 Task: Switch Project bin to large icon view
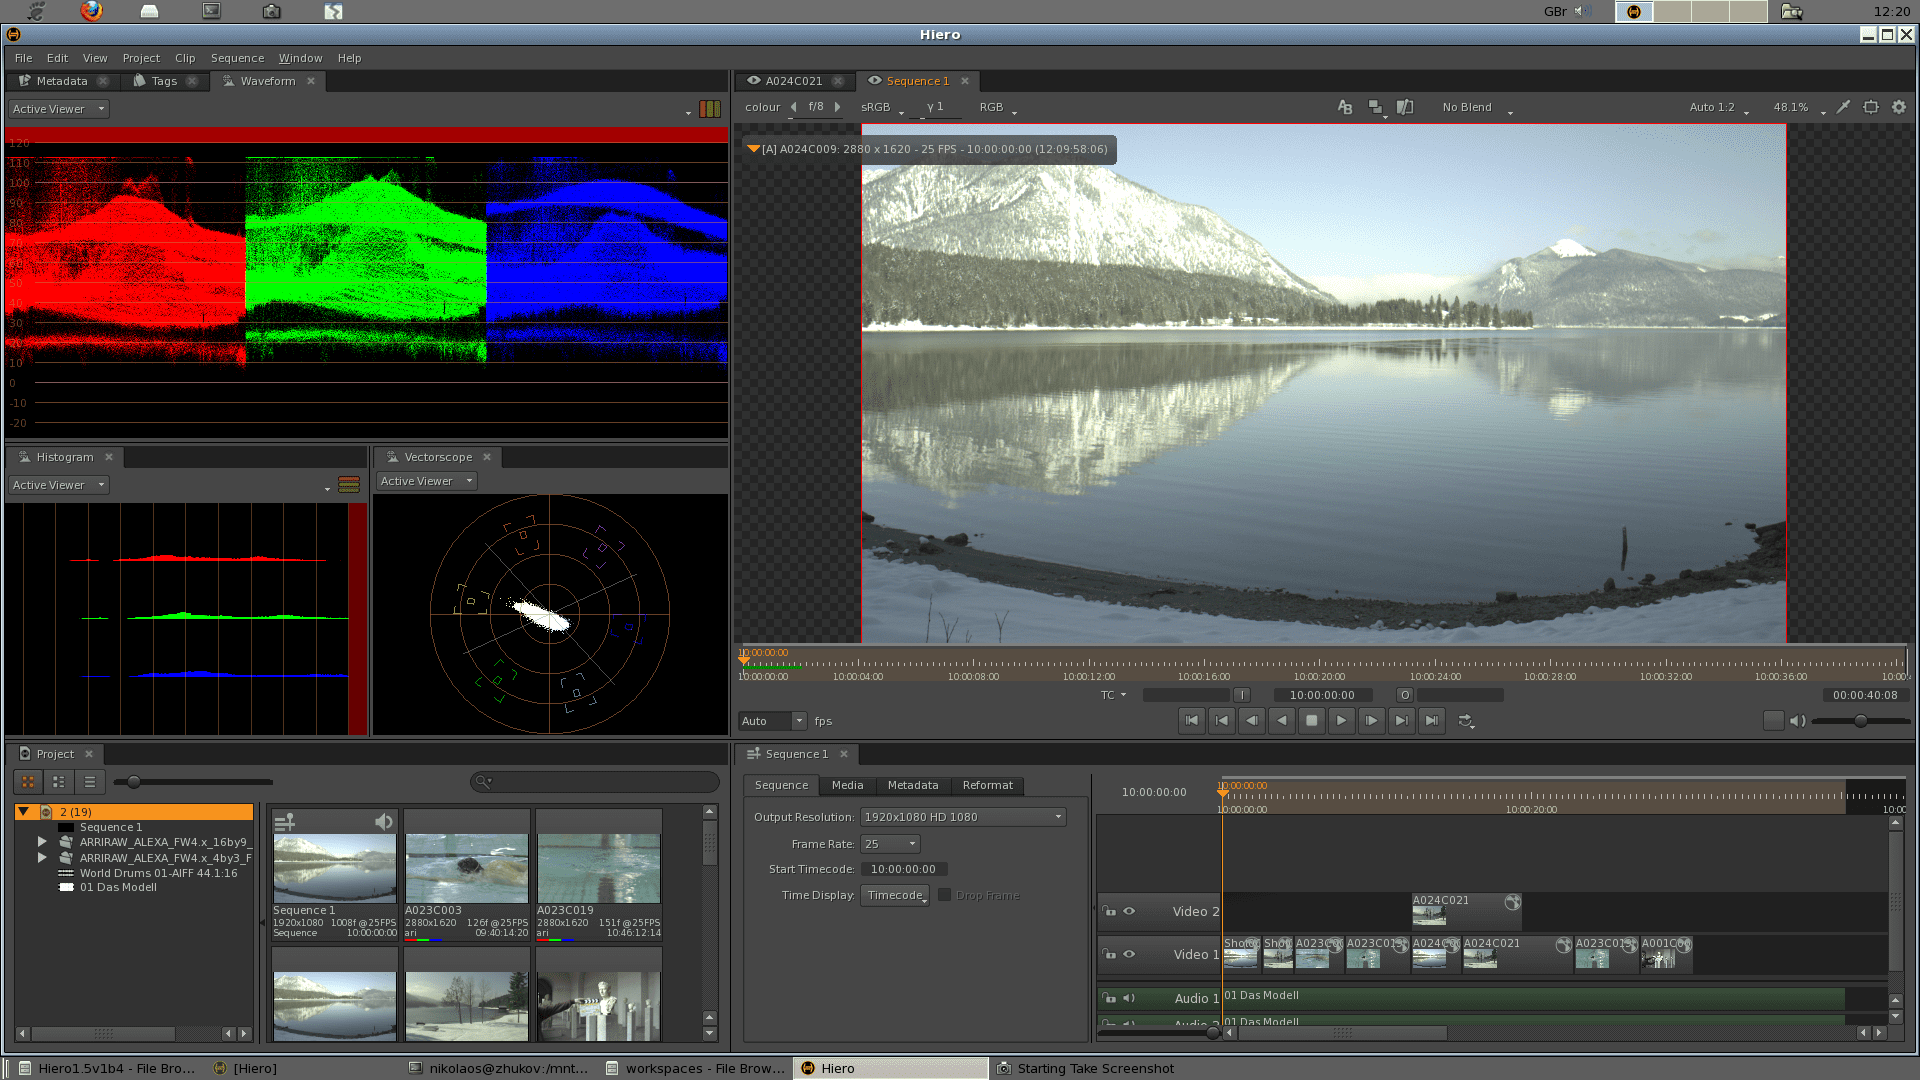point(28,782)
